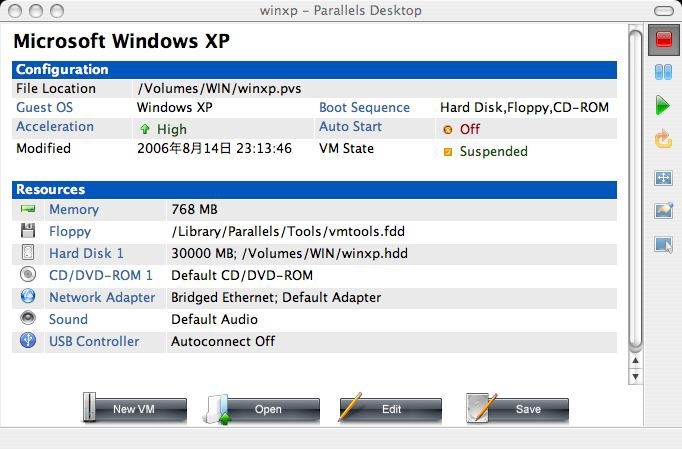Viewport: 682px width, 449px height.
Task: Click the vertical scrollbar thumb
Action: coord(635,191)
